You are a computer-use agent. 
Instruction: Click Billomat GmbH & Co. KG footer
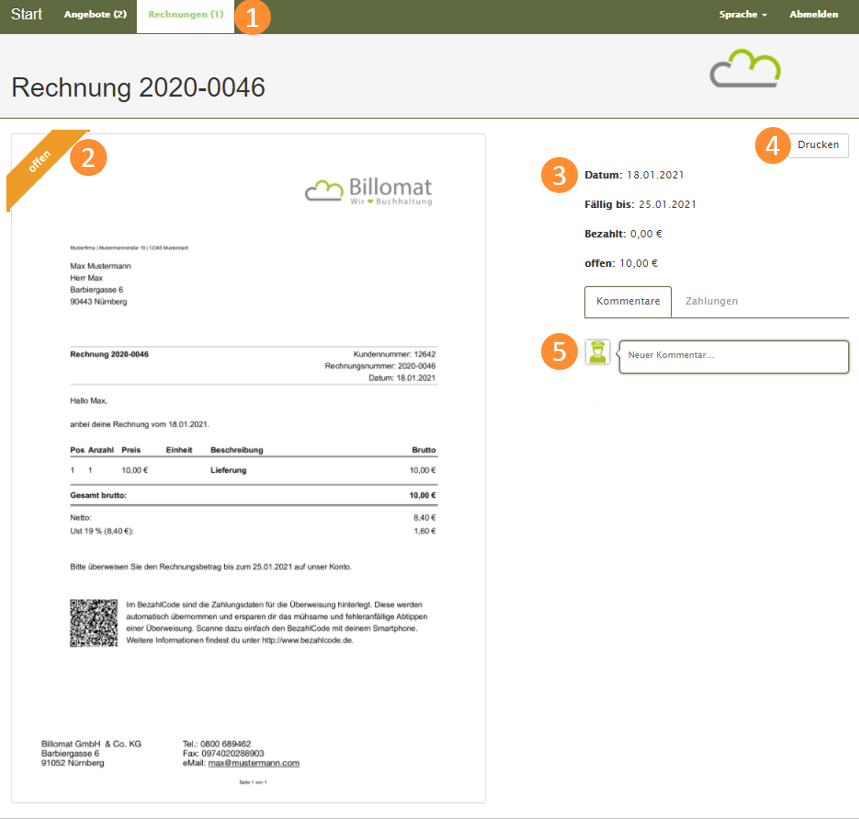coord(91,744)
